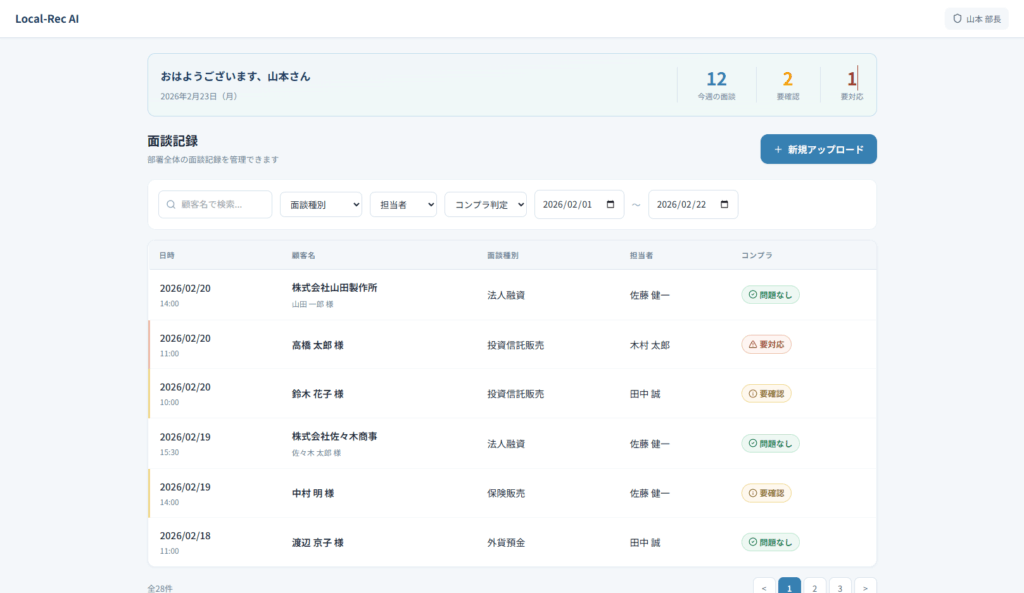Click the search magnifier icon in customer search
Viewport: 1024px width, 593px height.
(x=172, y=204)
